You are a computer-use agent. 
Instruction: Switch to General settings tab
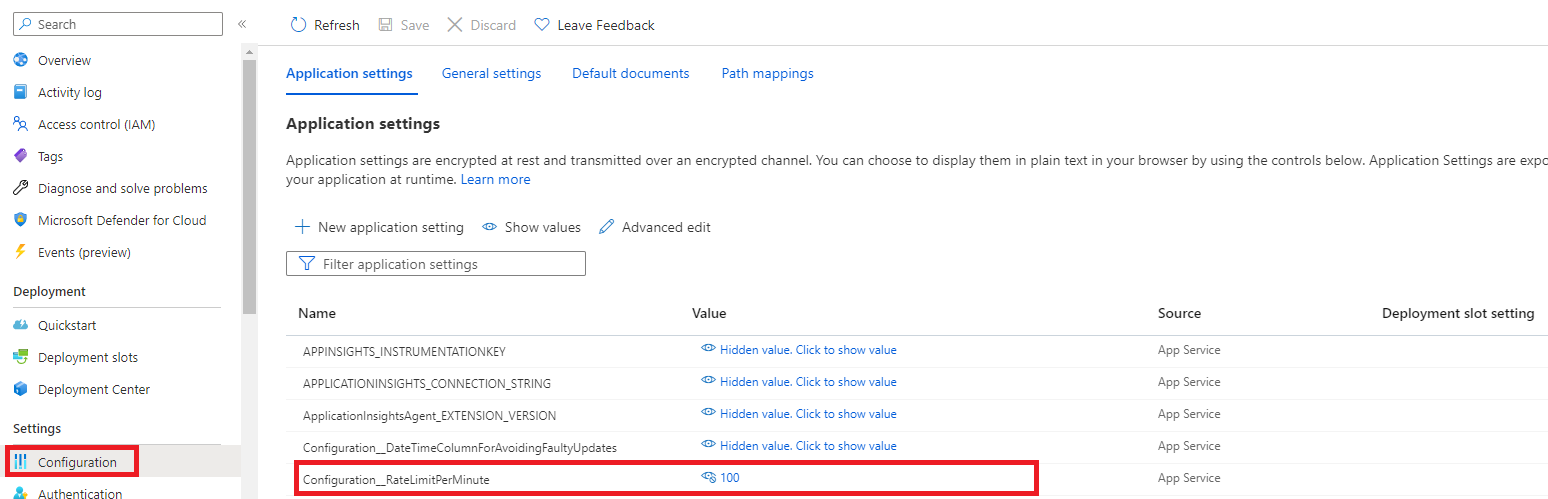tap(491, 73)
